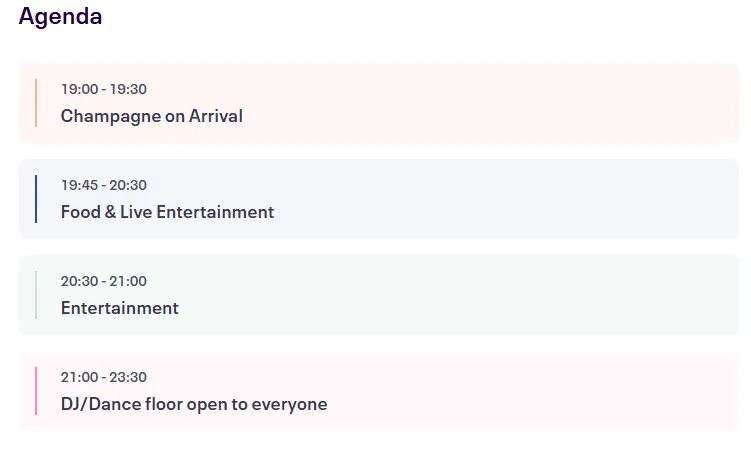Click the 21:00 - 23:30 time label
The image size is (751, 449).
coord(103,377)
